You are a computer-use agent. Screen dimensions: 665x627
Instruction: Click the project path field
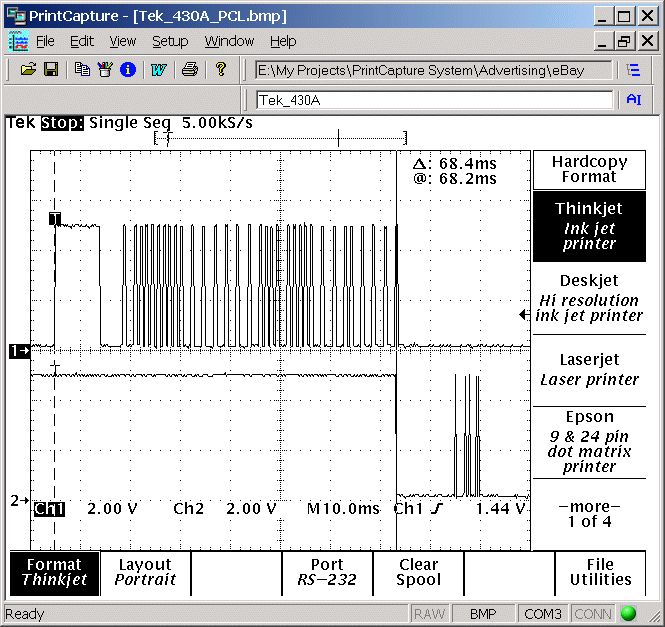434,70
